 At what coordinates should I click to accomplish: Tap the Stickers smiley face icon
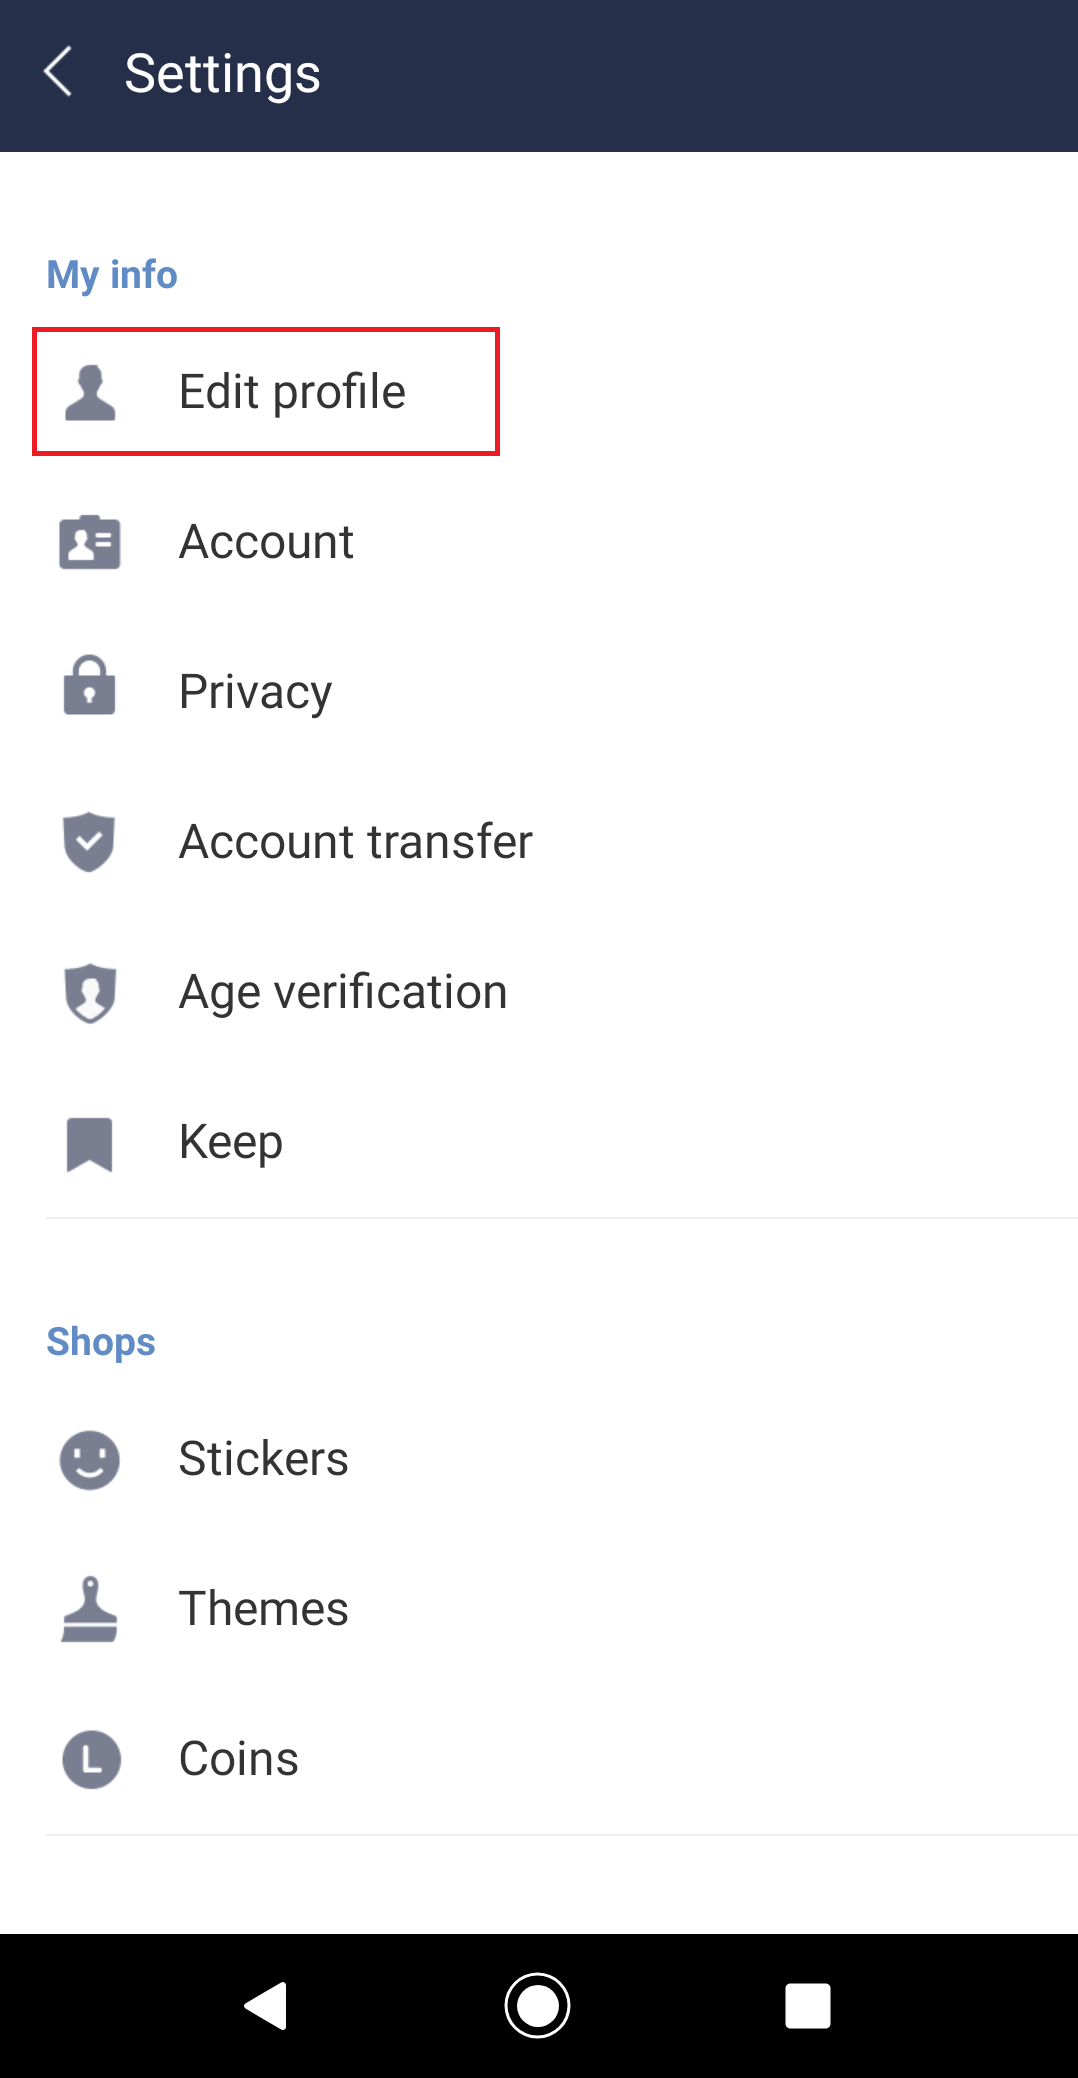tap(90, 1460)
